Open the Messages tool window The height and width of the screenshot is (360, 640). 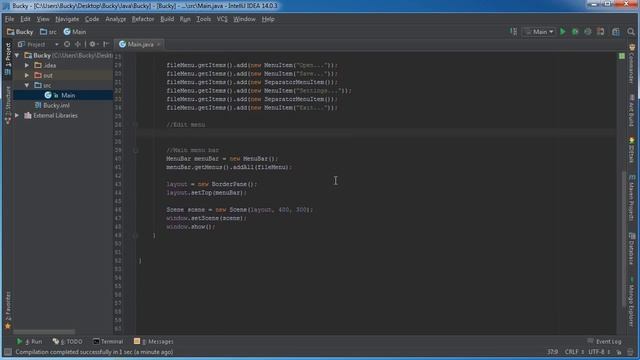coord(153,341)
